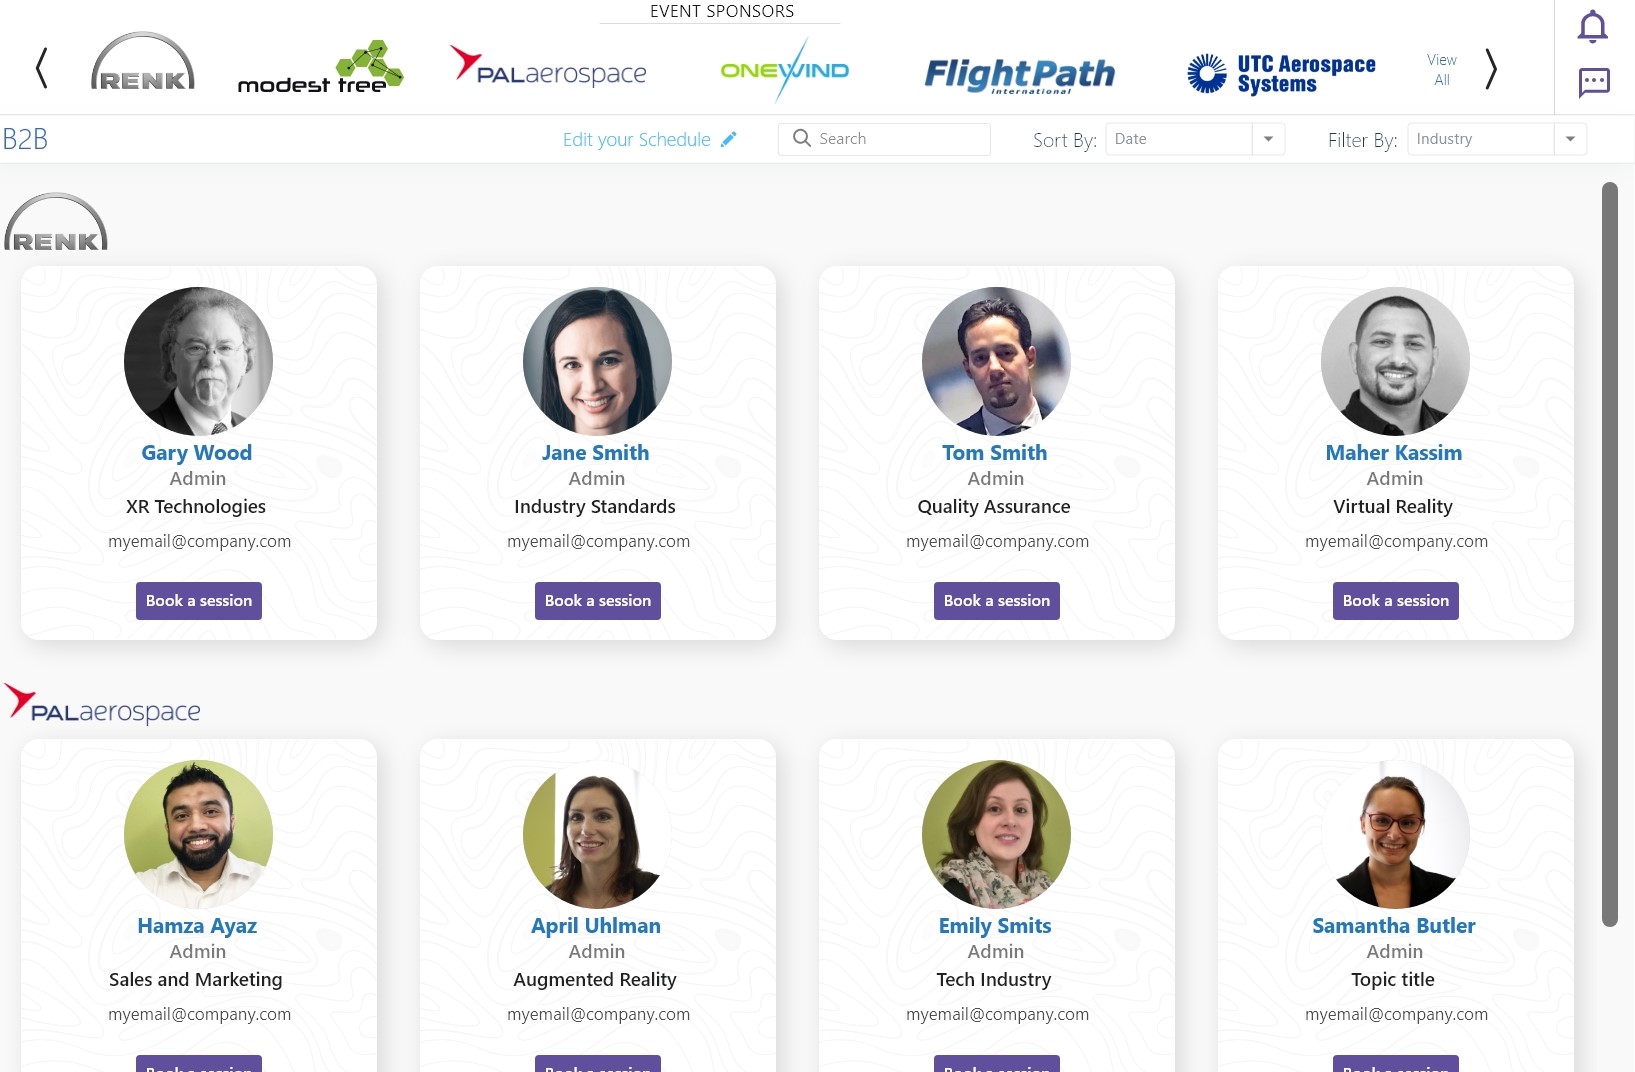Expand the Filter By Industry dropdown arrow
The width and height of the screenshot is (1635, 1072).
click(x=1570, y=139)
